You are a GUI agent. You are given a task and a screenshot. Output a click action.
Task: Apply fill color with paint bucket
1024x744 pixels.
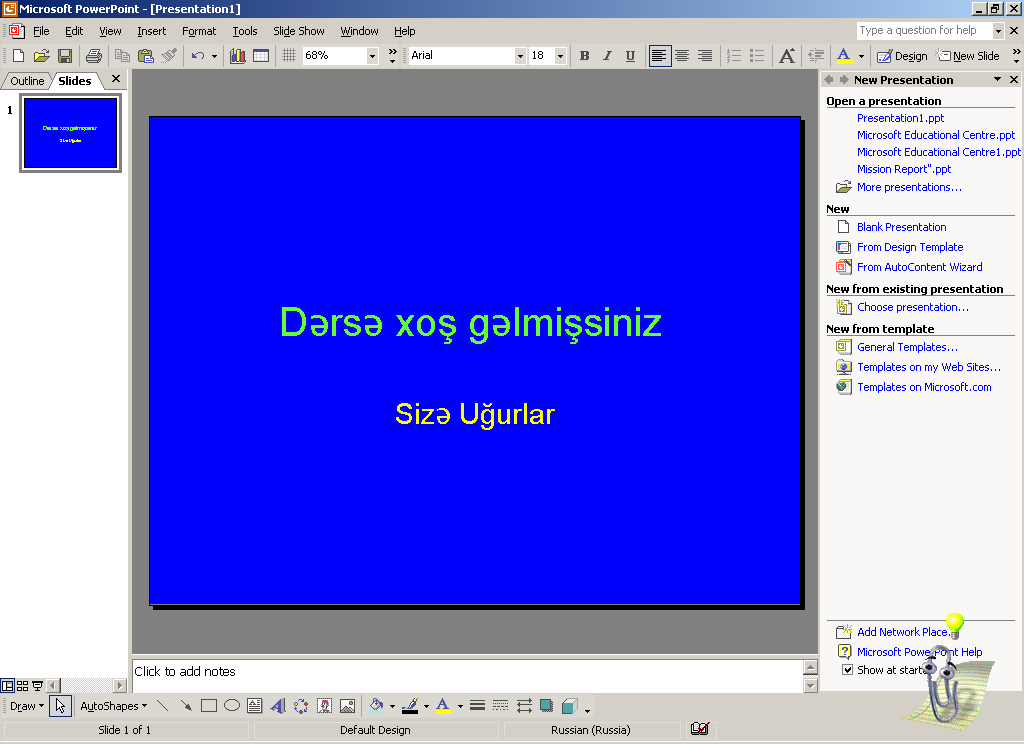tap(376, 706)
